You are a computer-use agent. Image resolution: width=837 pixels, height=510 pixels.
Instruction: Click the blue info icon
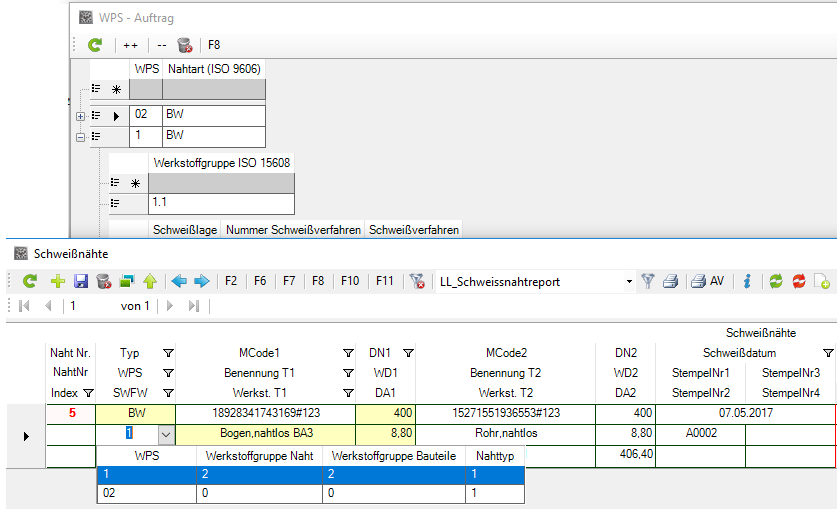pyautogui.click(x=746, y=282)
